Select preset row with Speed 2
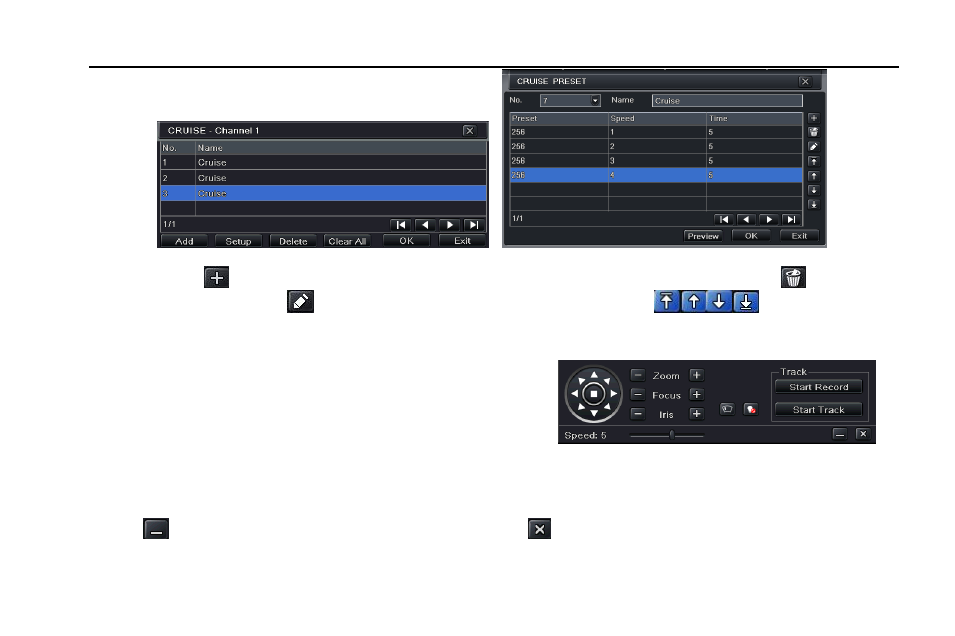The image size is (955, 636). tap(657, 146)
